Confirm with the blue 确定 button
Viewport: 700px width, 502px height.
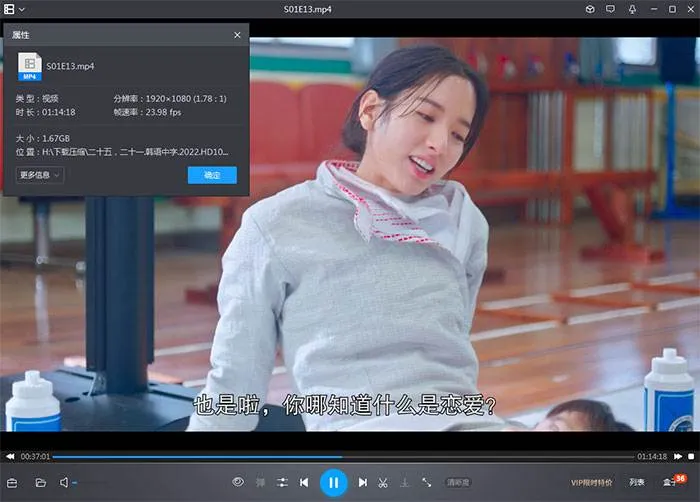coord(212,175)
